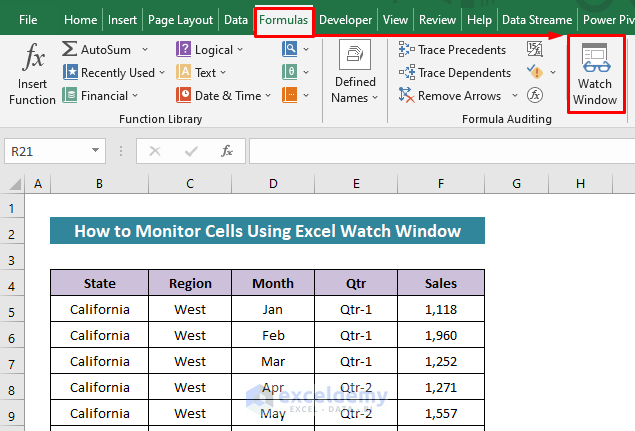635x431 pixels.
Task: Open the Developer tab
Action: pos(345,19)
